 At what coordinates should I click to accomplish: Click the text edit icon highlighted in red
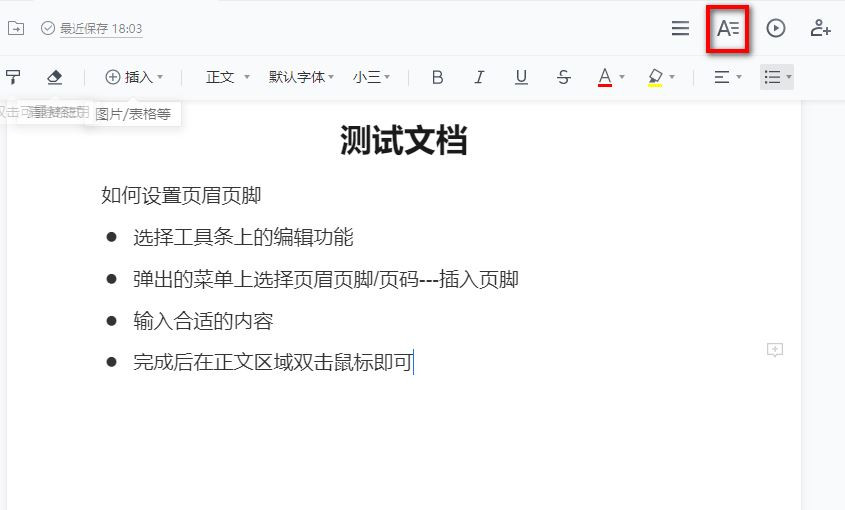(x=727, y=29)
